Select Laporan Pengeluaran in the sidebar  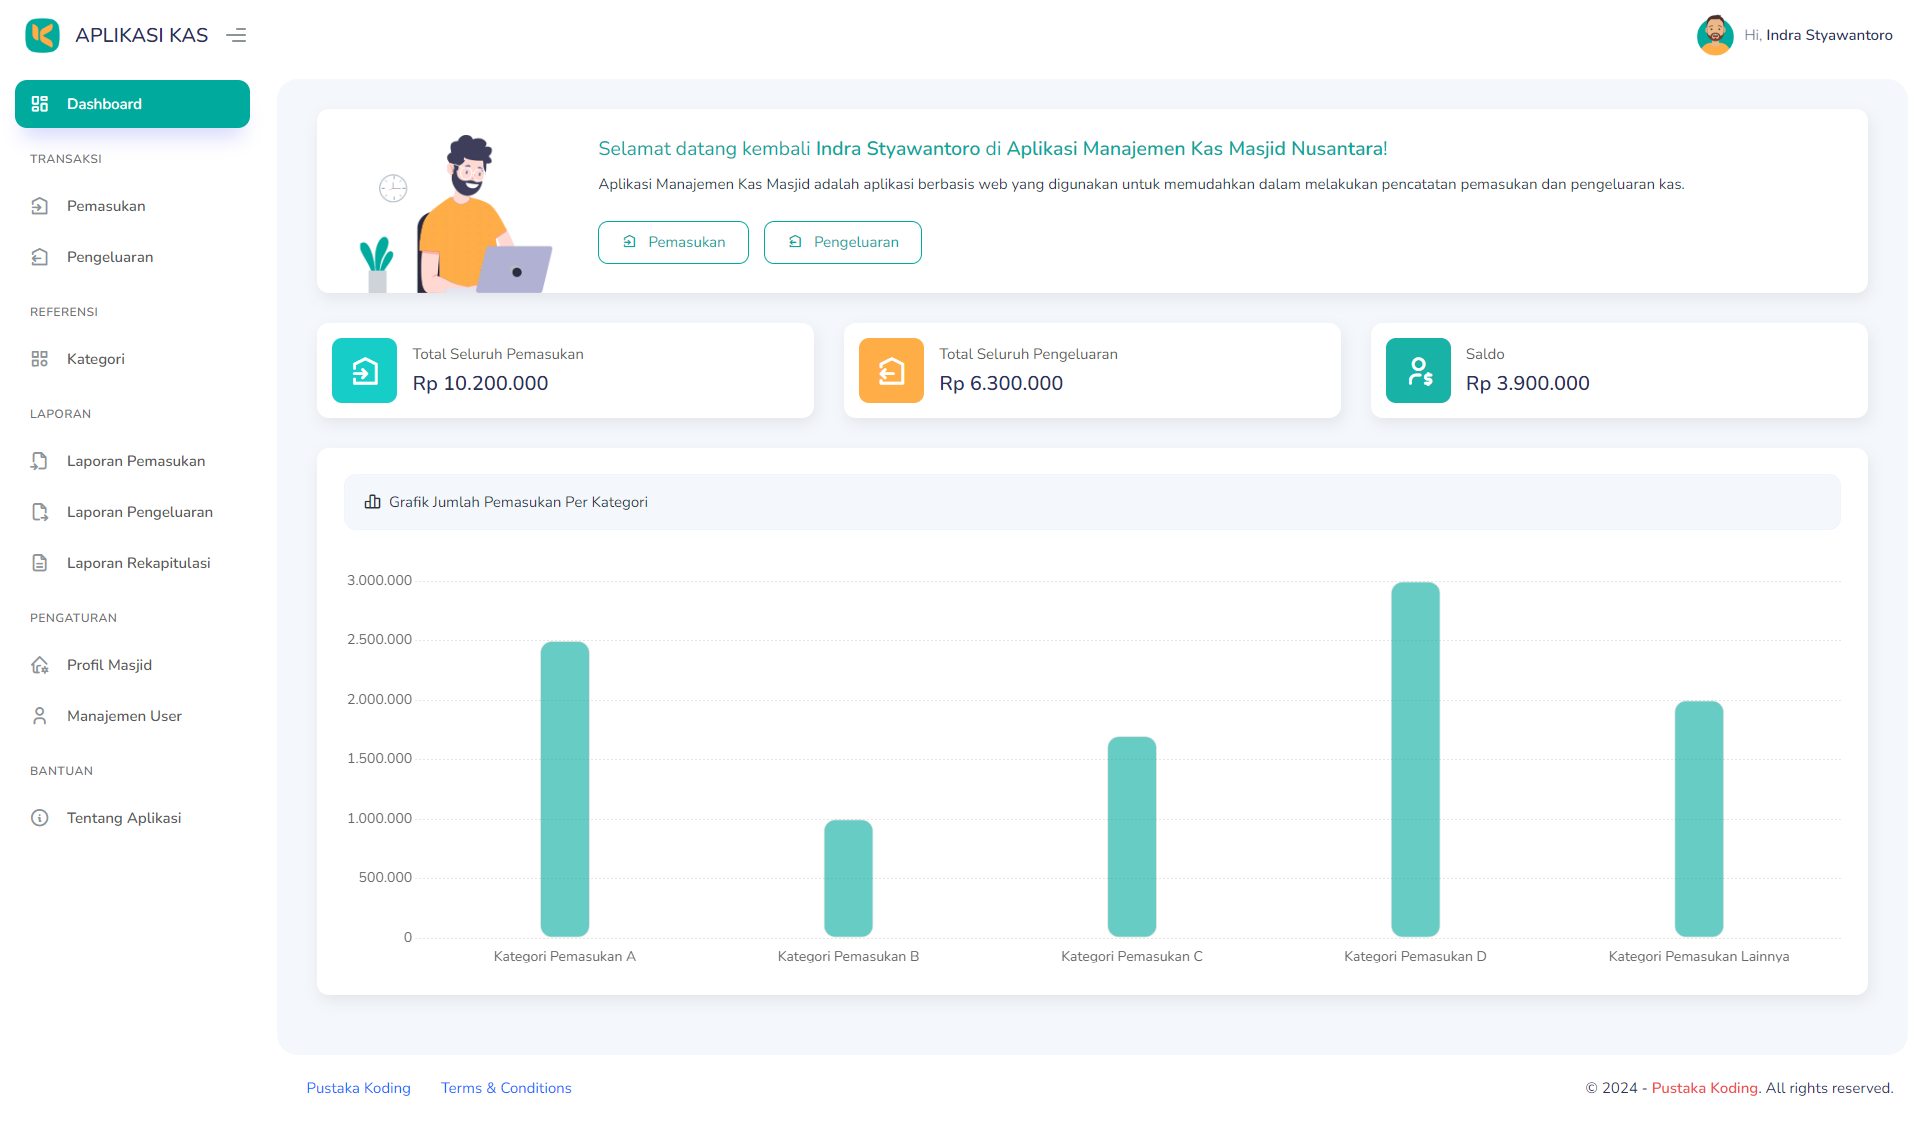point(139,511)
